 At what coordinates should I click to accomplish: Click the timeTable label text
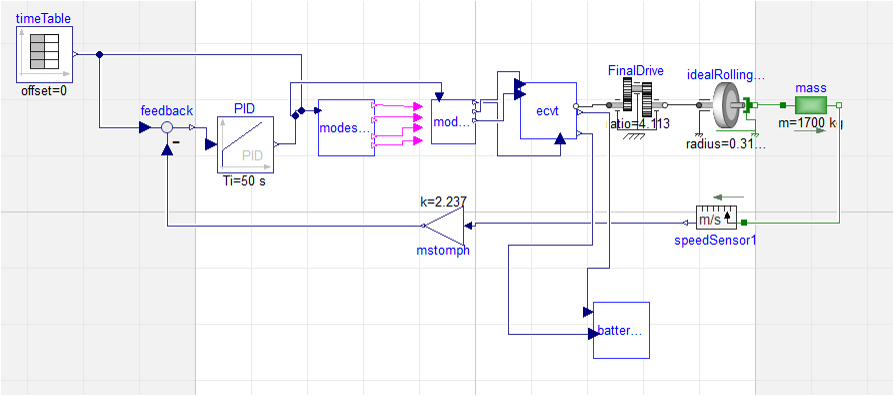43,18
